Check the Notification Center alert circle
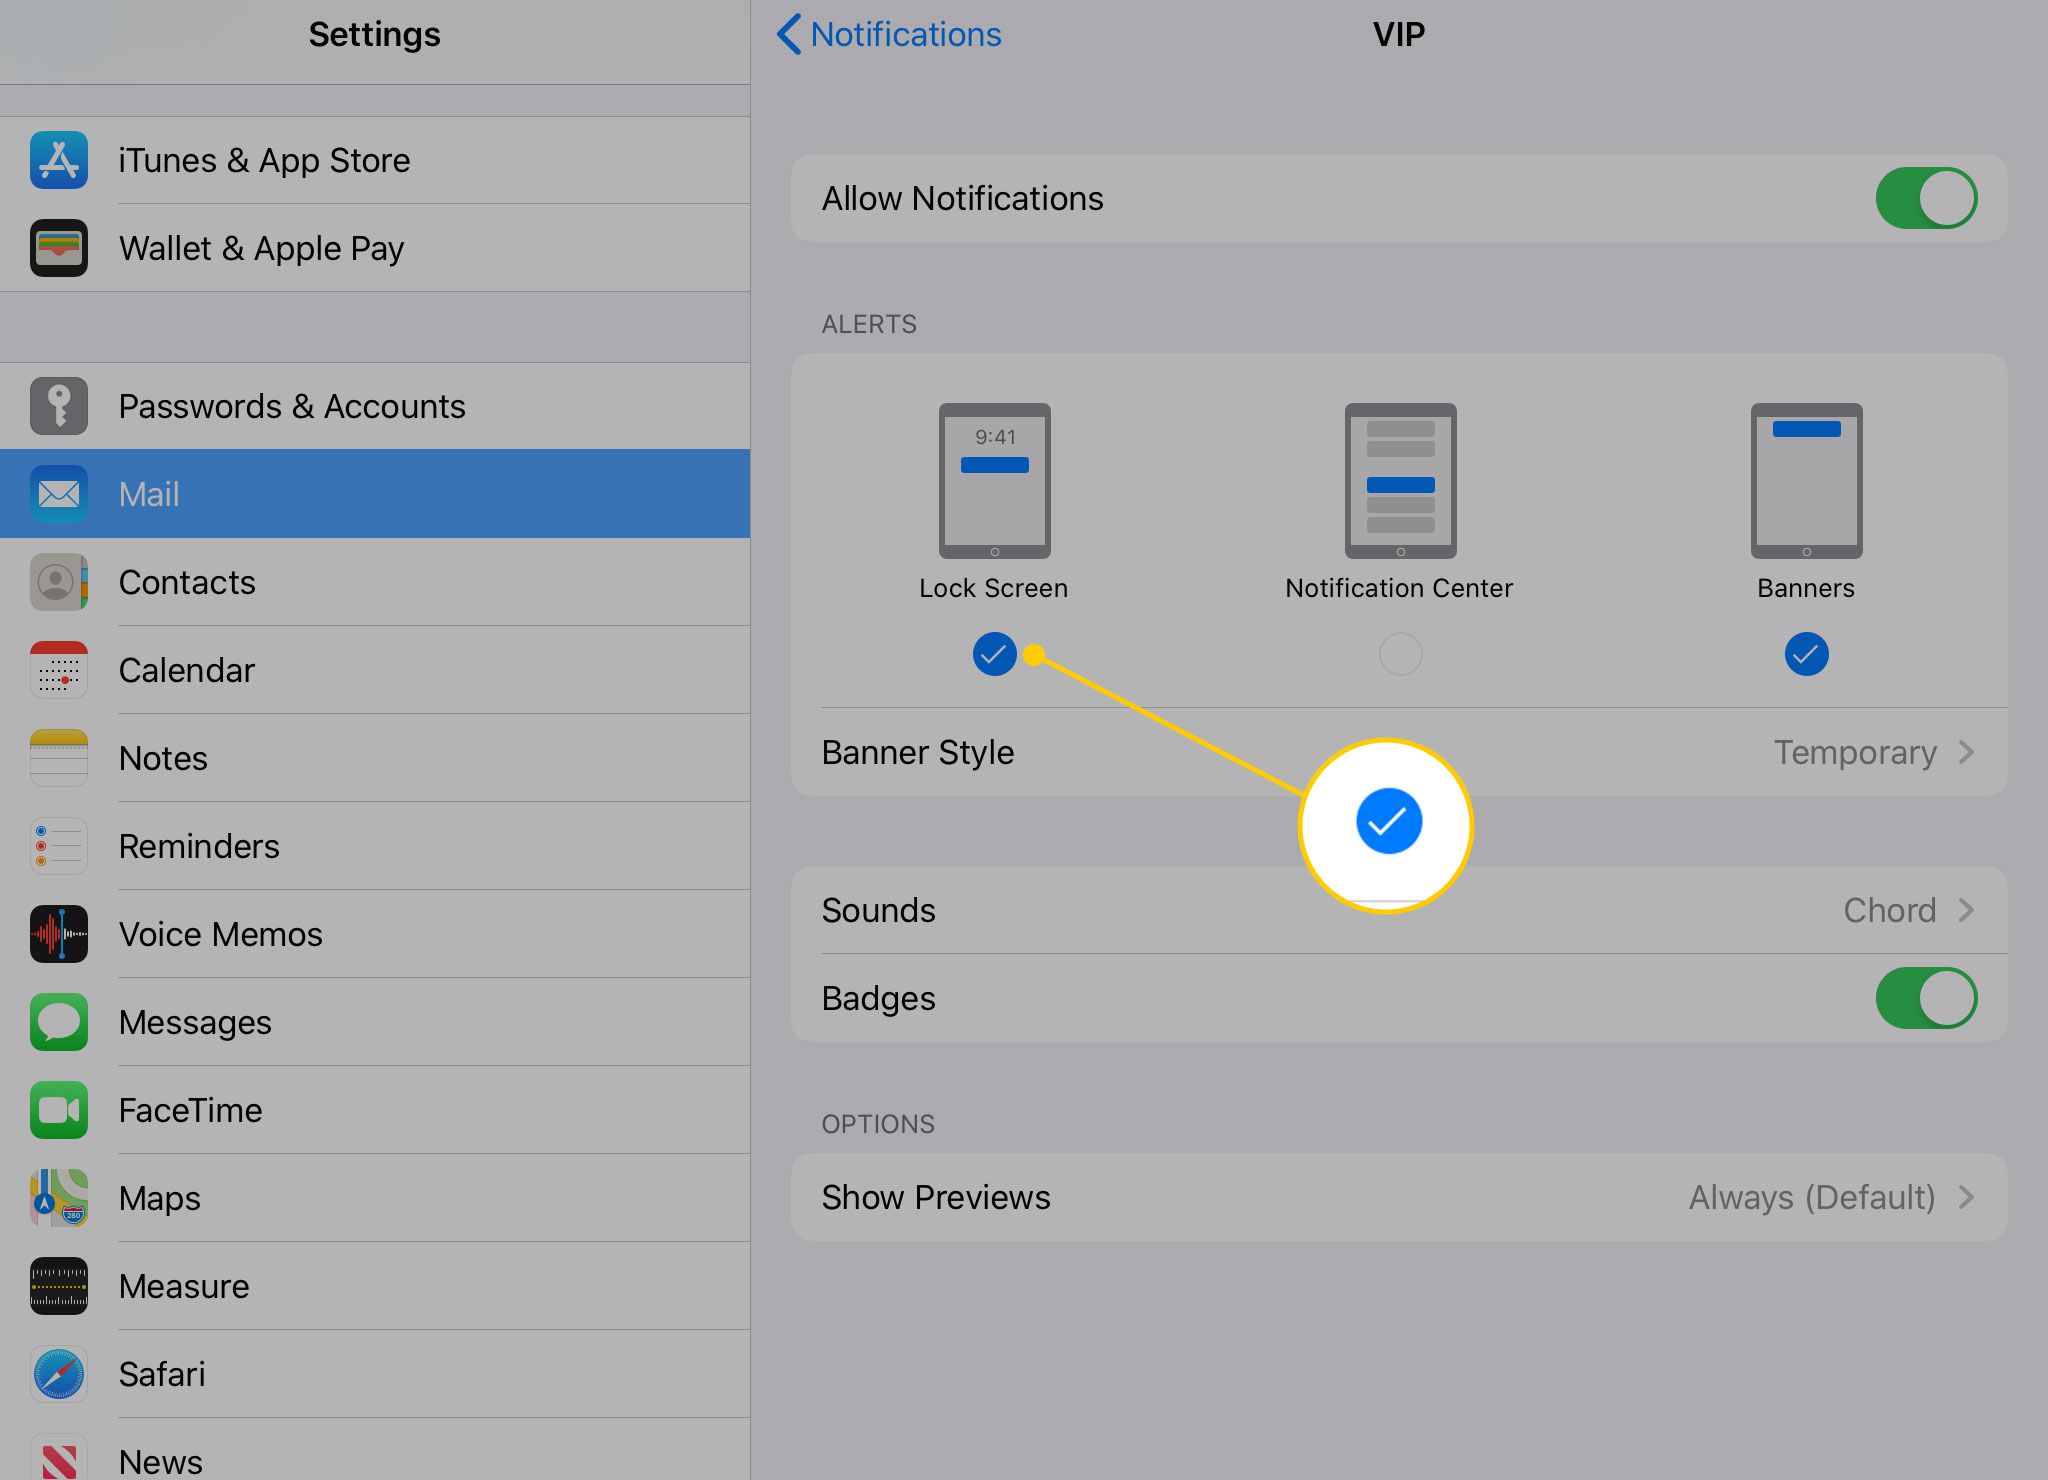Screen dimensions: 2048x1480 1400,654
